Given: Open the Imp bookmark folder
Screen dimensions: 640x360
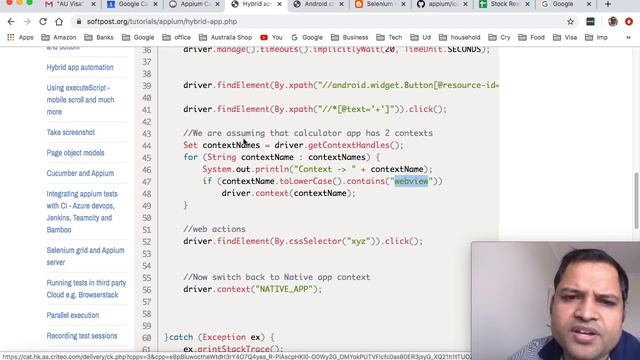Looking at the screenshot, I should (x=596, y=37).
